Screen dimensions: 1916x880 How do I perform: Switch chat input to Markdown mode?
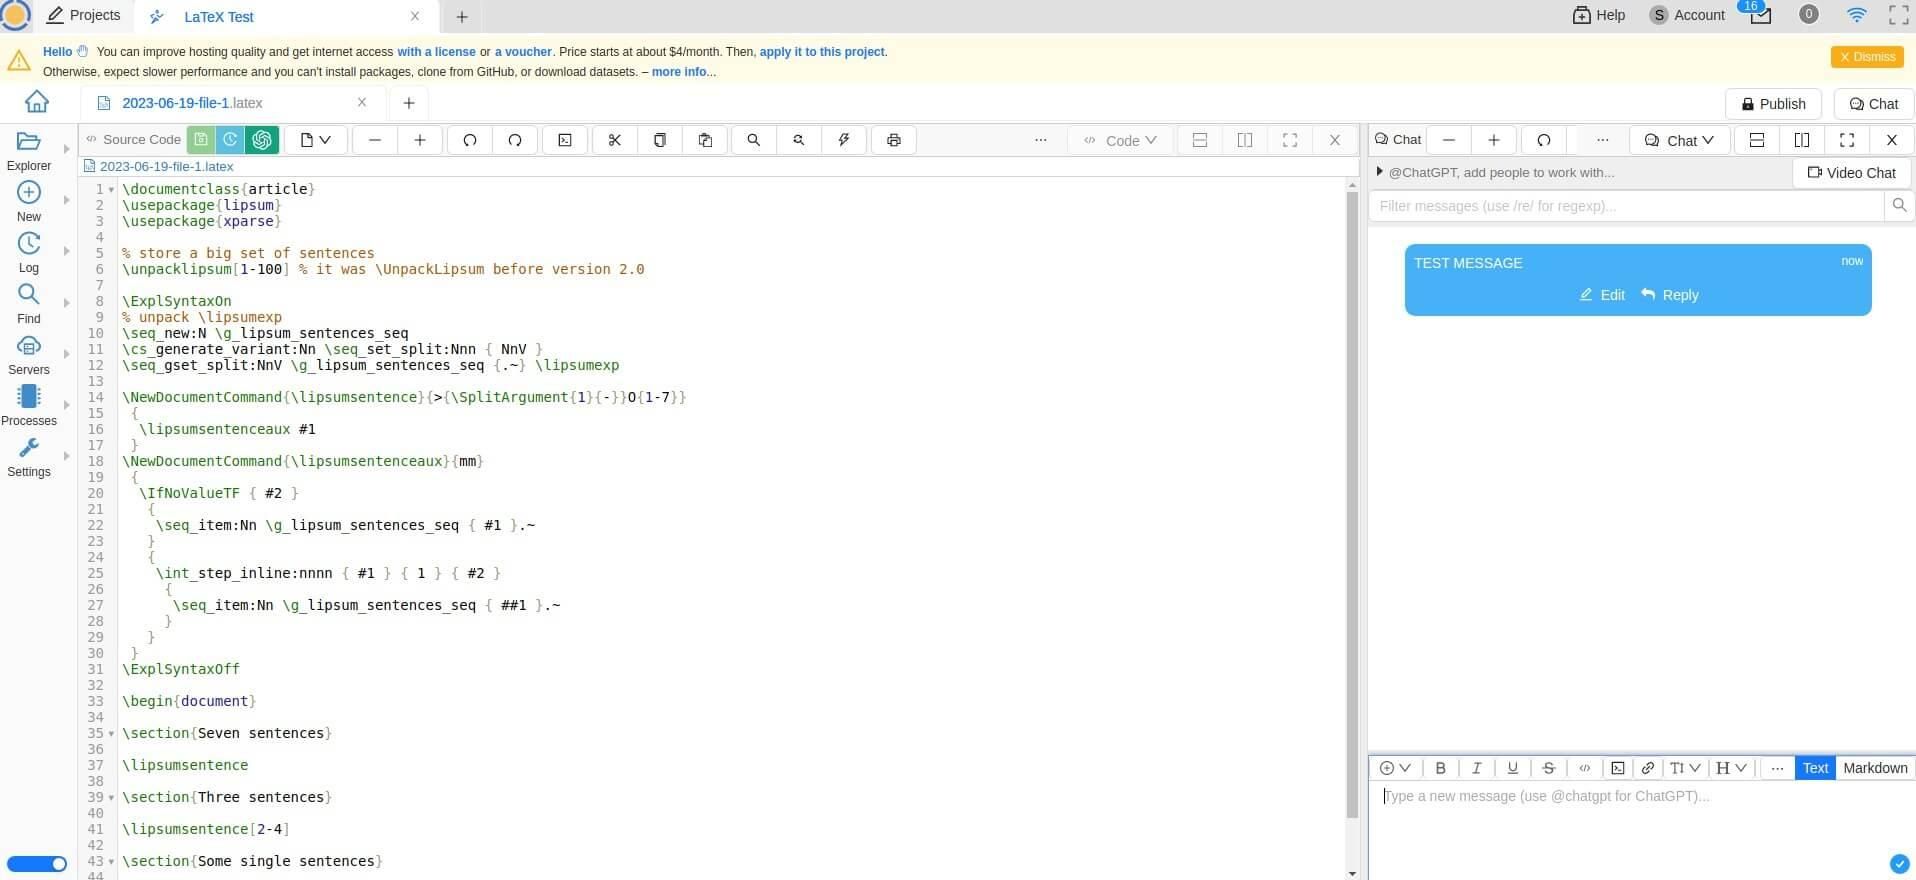[x=1875, y=768]
